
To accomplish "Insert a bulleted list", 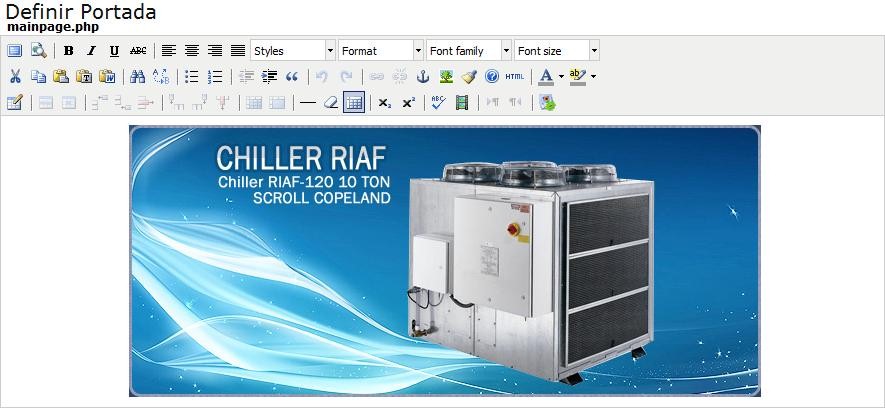I will [192, 77].
